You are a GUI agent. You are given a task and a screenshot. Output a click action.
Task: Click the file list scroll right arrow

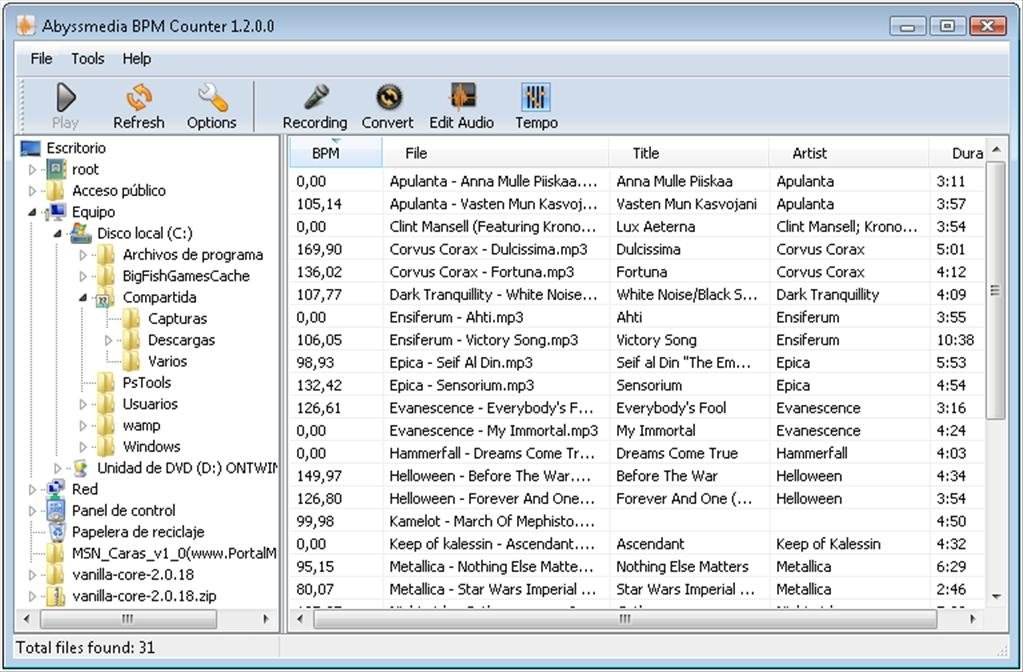click(972, 619)
